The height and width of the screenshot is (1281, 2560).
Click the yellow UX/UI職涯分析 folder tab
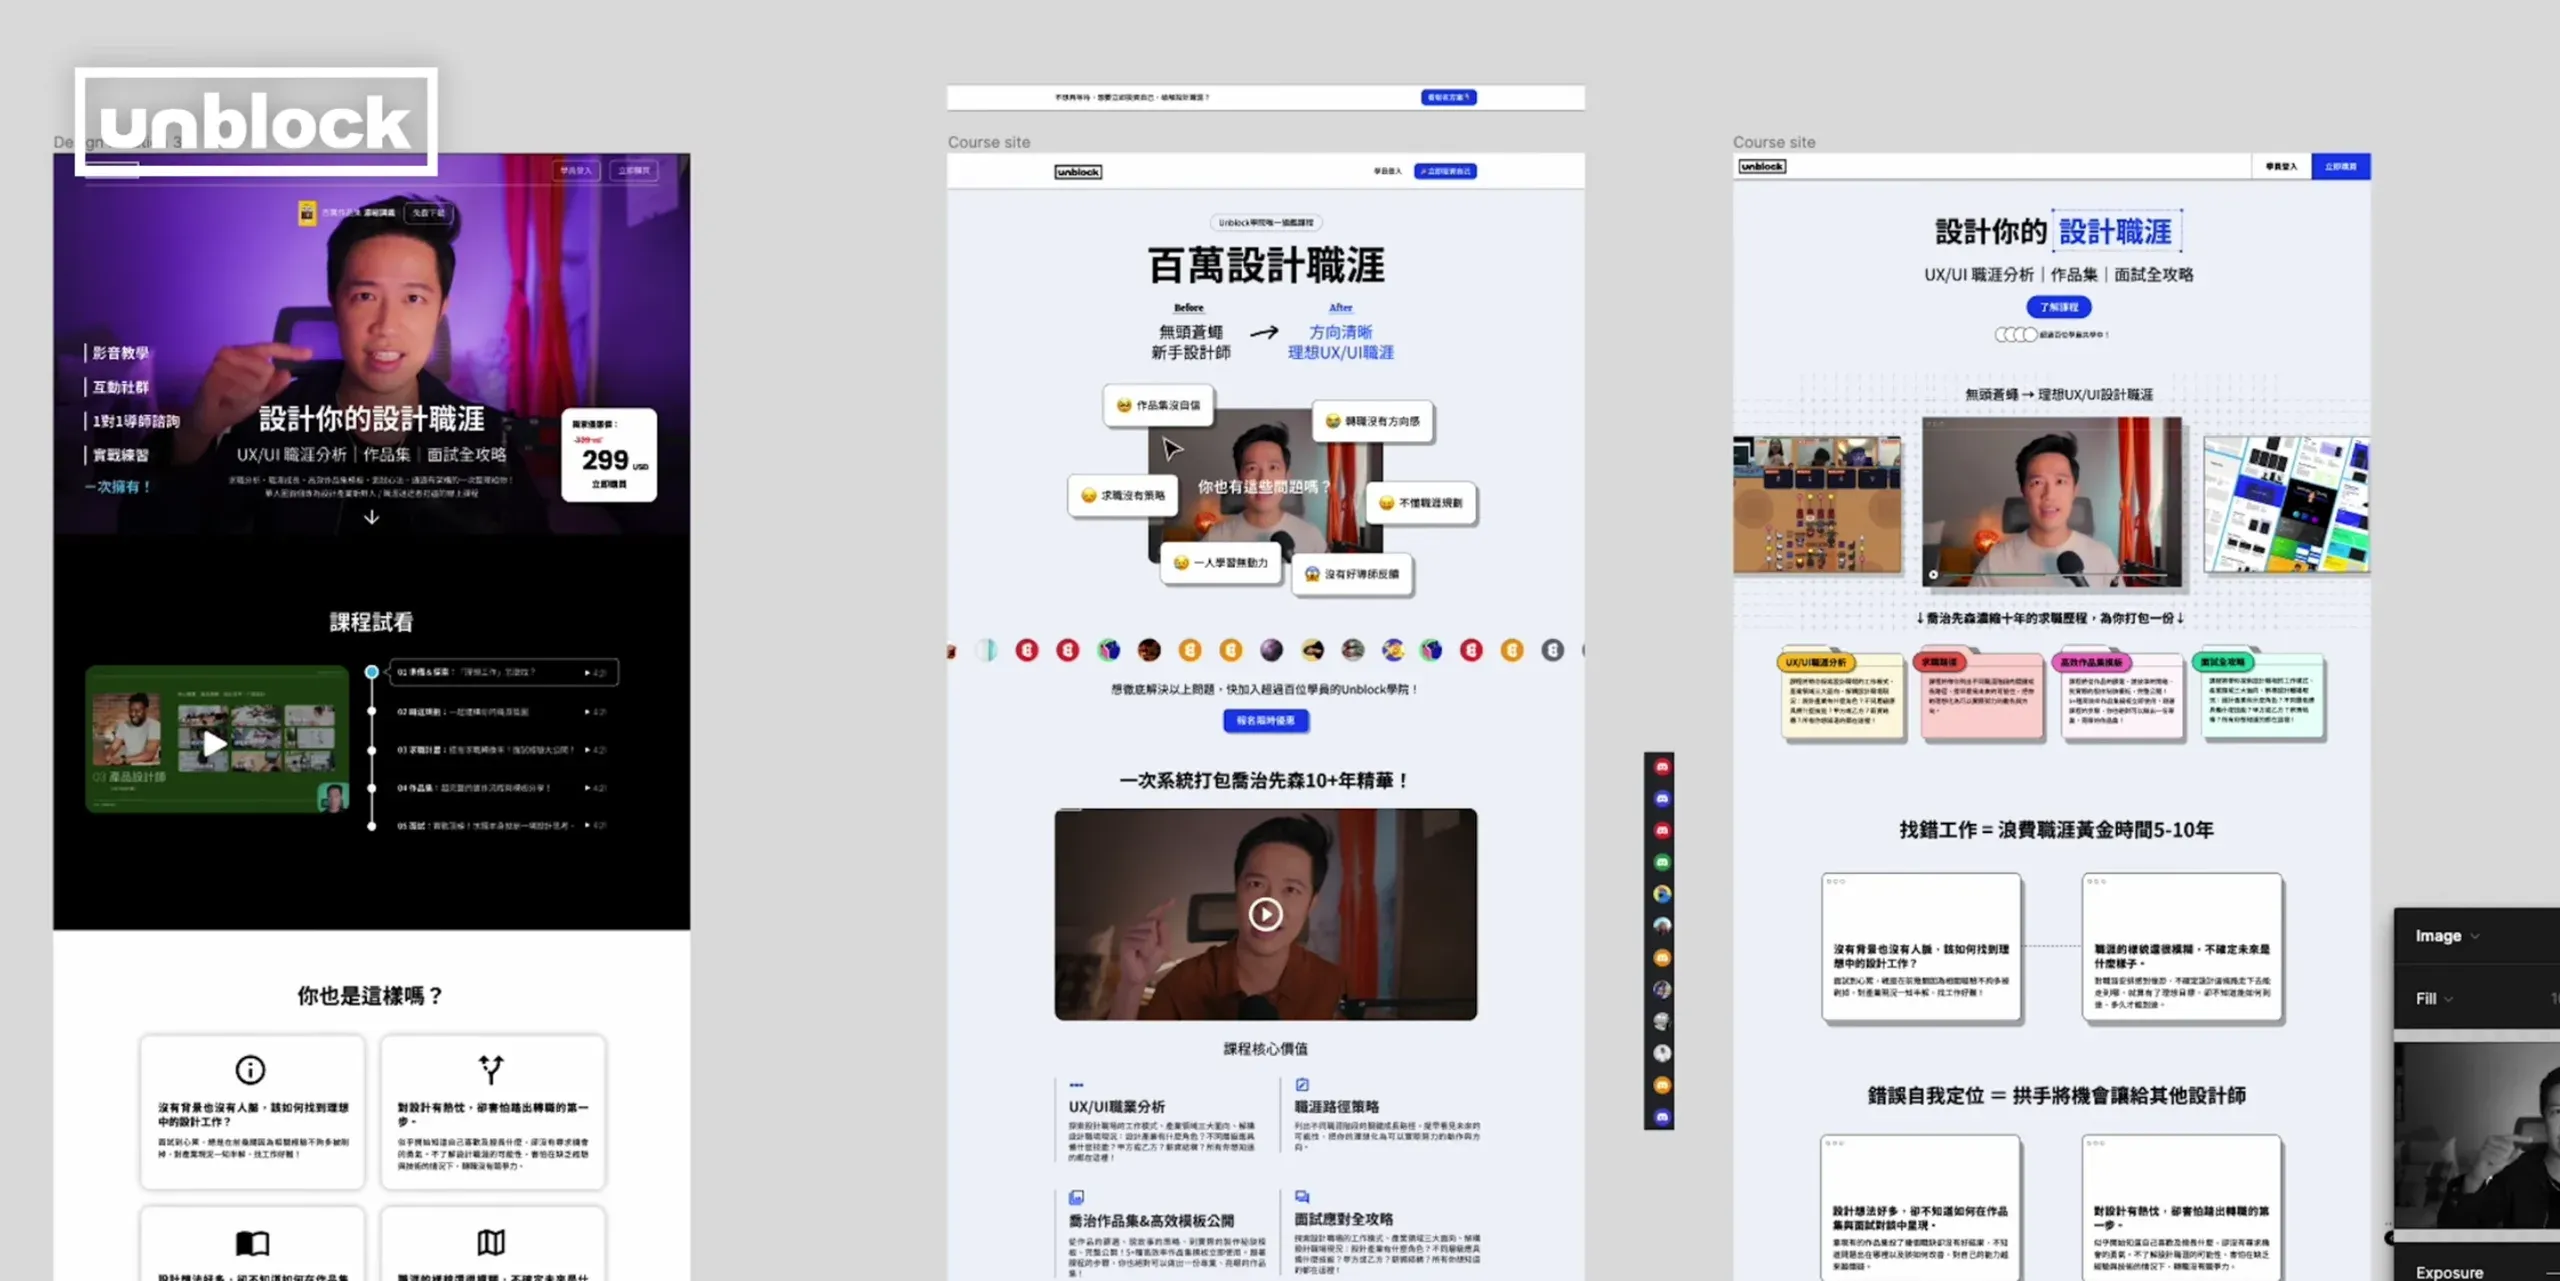(1816, 662)
